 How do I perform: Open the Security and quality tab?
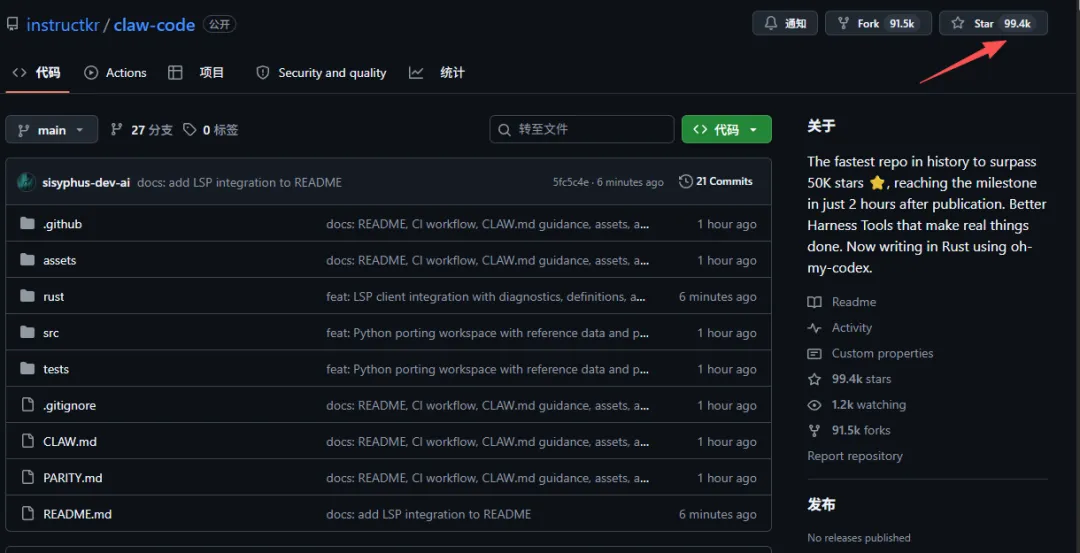coord(322,73)
